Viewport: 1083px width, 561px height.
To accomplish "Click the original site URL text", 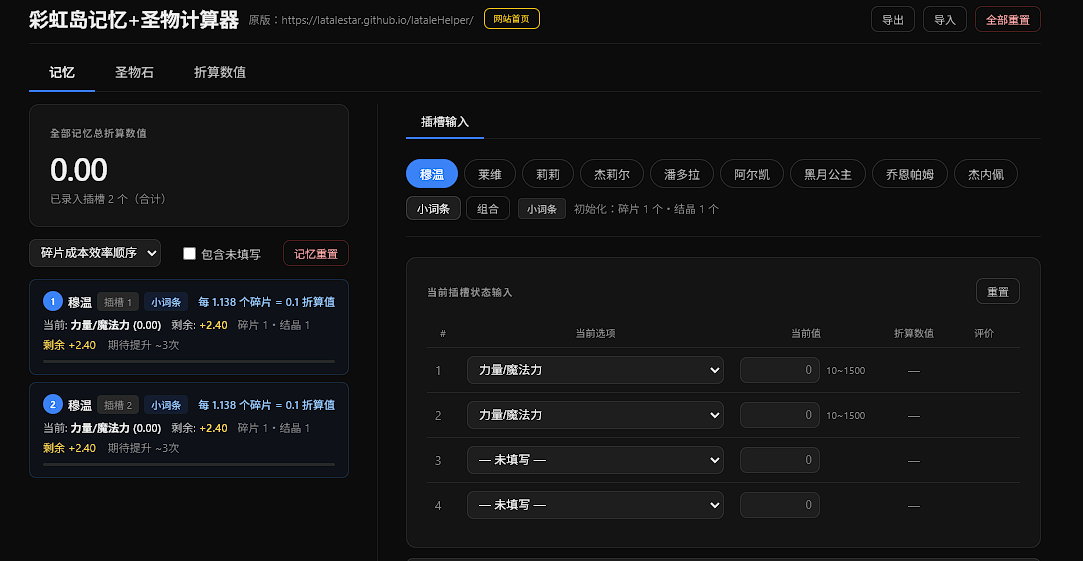I will 378,19.
